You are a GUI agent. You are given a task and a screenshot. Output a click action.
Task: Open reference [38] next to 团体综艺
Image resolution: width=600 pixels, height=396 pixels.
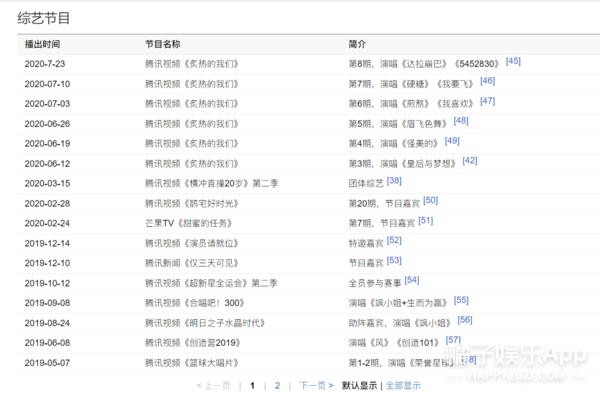click(x=394, y=181)
